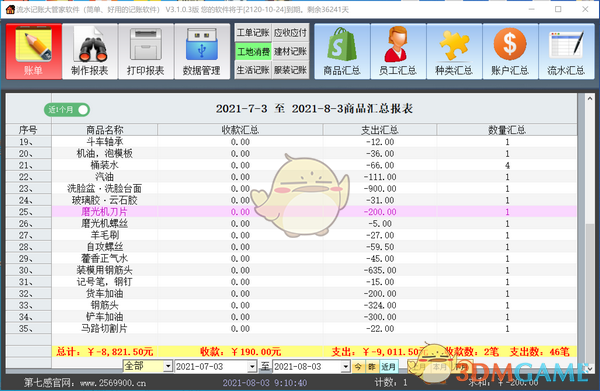Screen dimensions: 600x391
Task: Select row 记号笔, 钢钉
Action: (314, 282)
